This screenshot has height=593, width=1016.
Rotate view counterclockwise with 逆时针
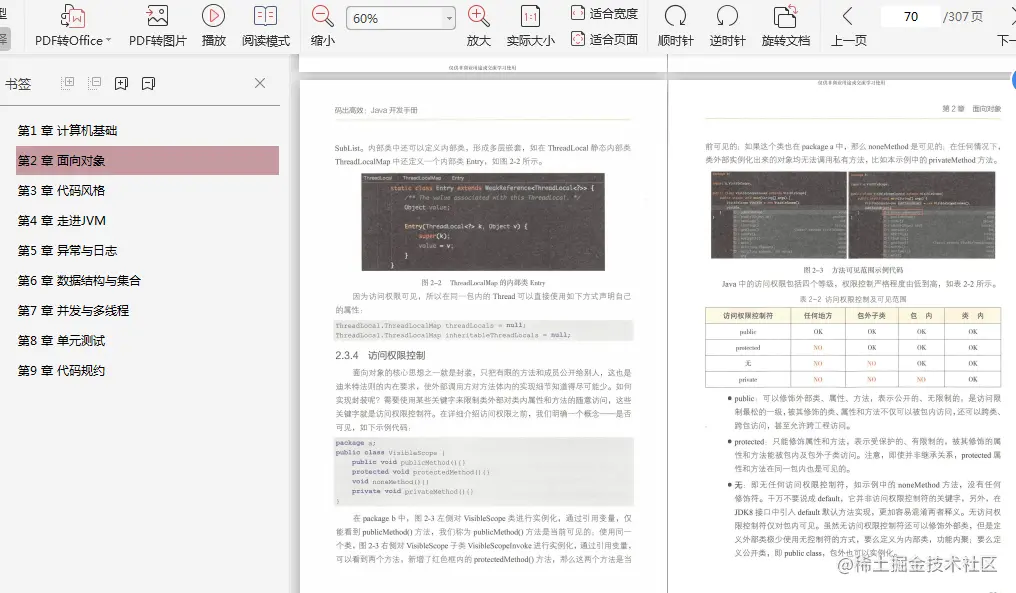tap(727, 26)
